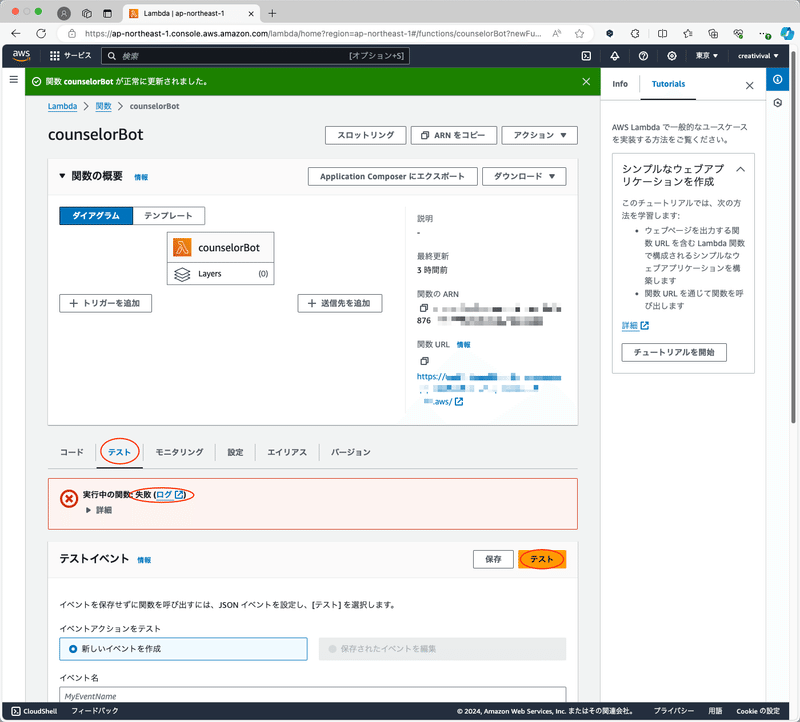Toggle the left navigation hamburger menu
The height and width of the screenshot is (722, 800).
[x=14, y=80]
